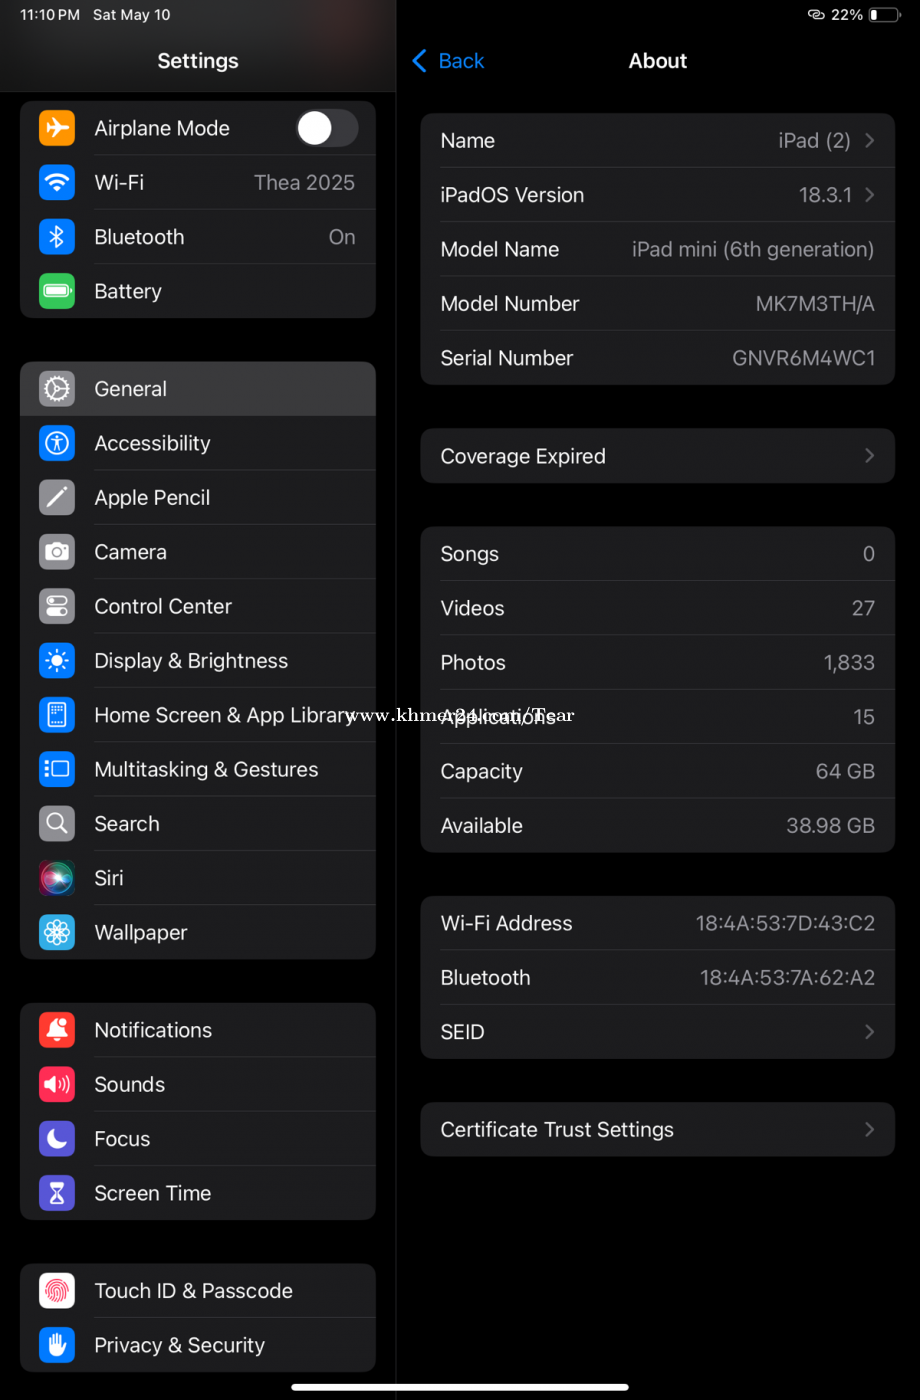The width and height of the screenshot is (920, 1400).
Task: Tap the Sounds speaker icon
Action: 57,1084
